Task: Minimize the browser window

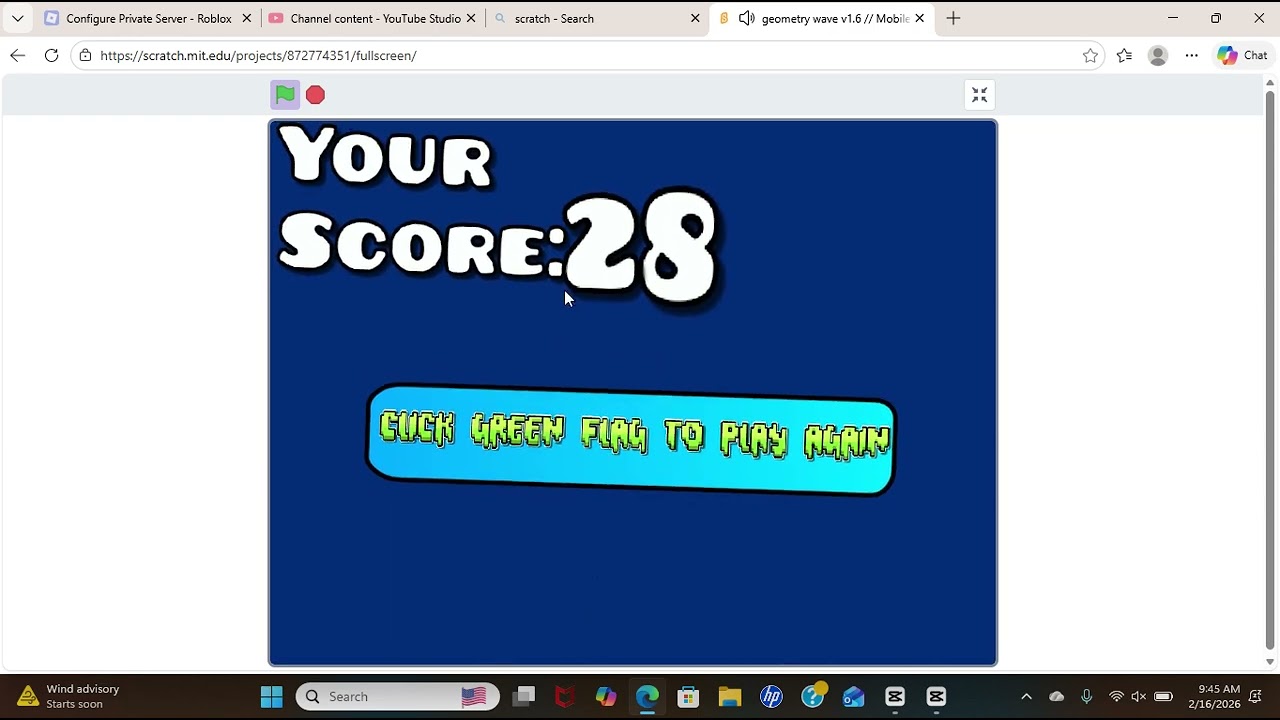Action: pyautogui.click(x=1173, y=18)
